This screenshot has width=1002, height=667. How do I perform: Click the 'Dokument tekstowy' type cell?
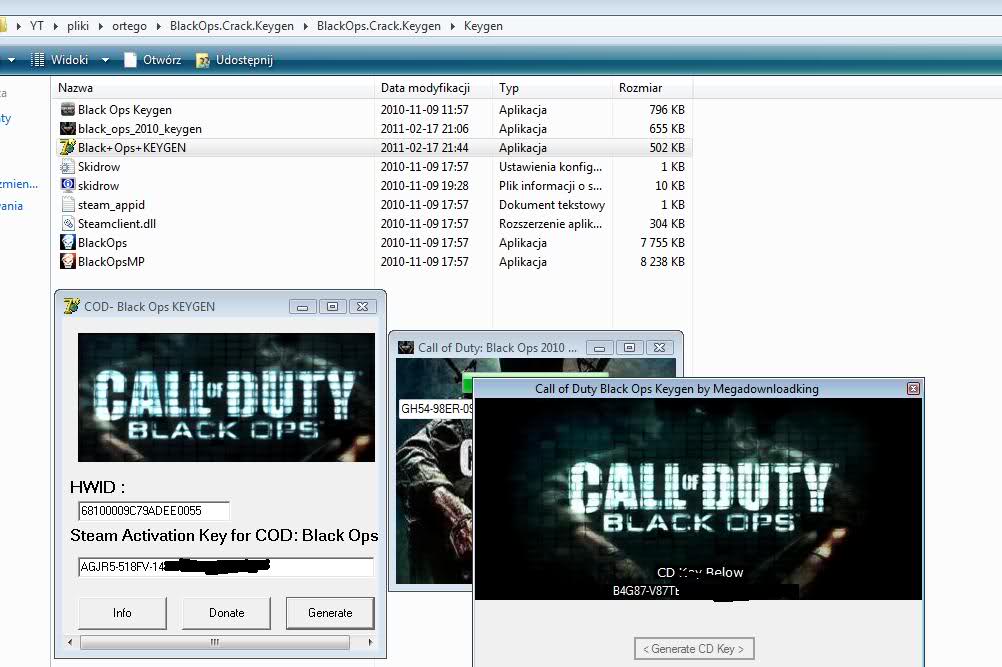click(x=551, y=205)
